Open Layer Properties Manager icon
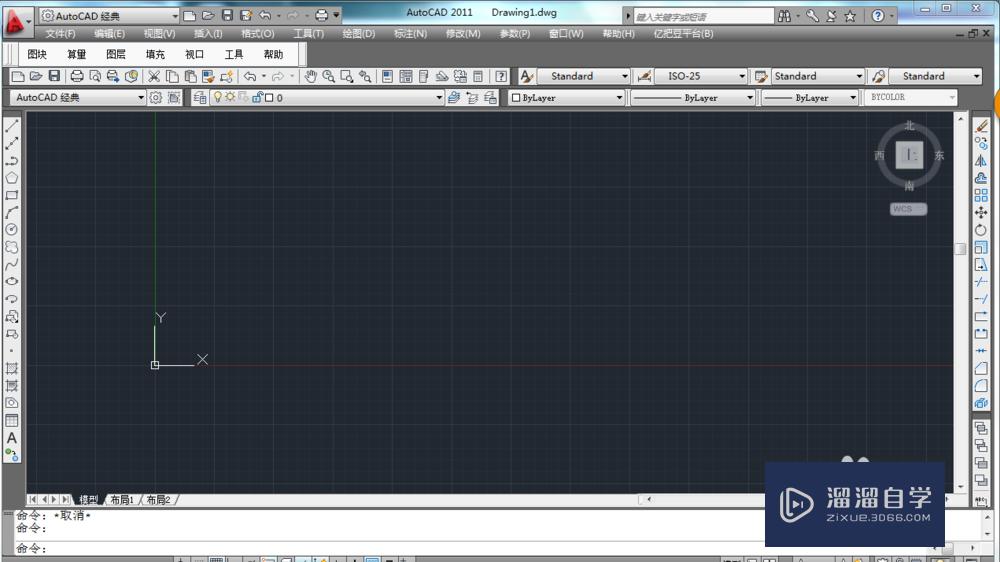 tap(200, 98)
